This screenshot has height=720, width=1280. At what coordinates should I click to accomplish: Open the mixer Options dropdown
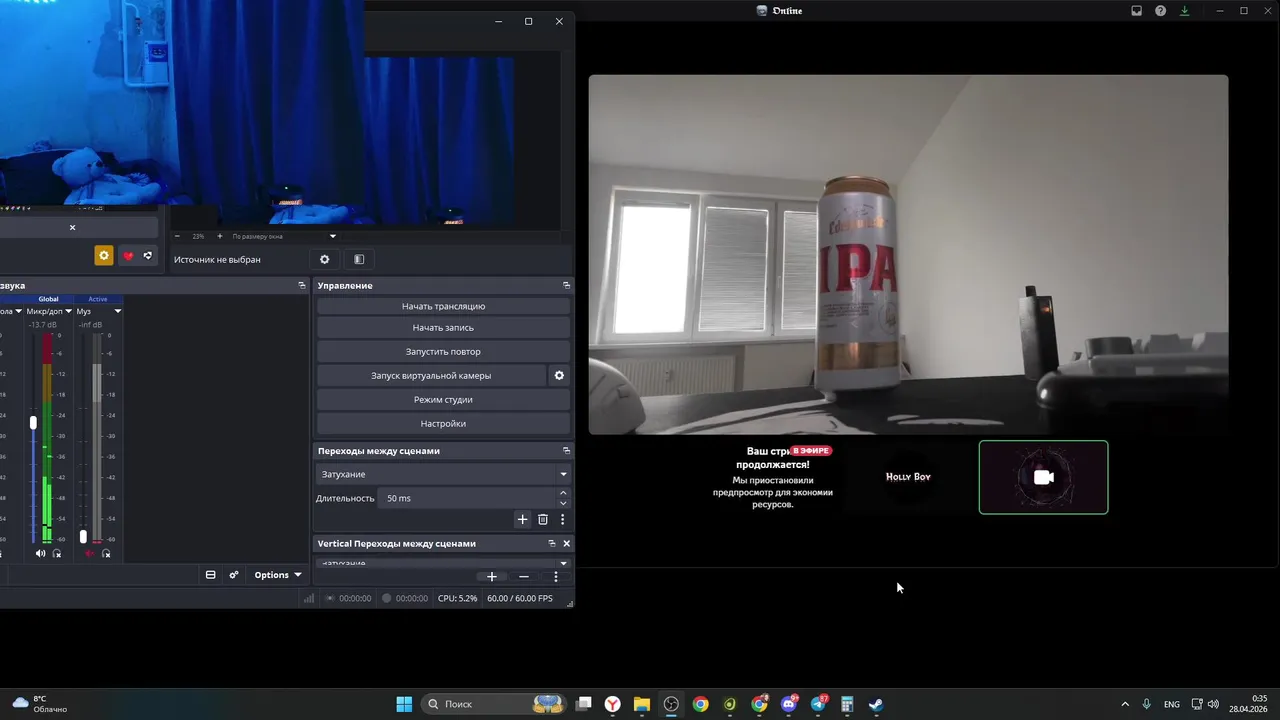pos(278,575)
